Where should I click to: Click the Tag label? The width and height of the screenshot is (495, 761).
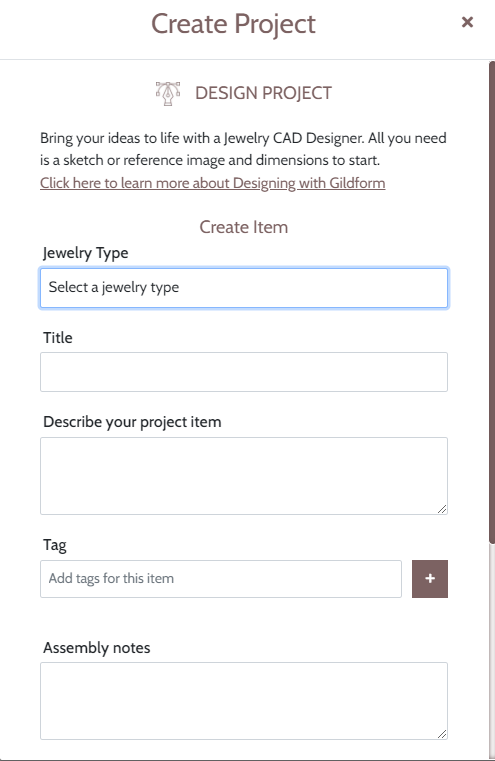(54, 545)
